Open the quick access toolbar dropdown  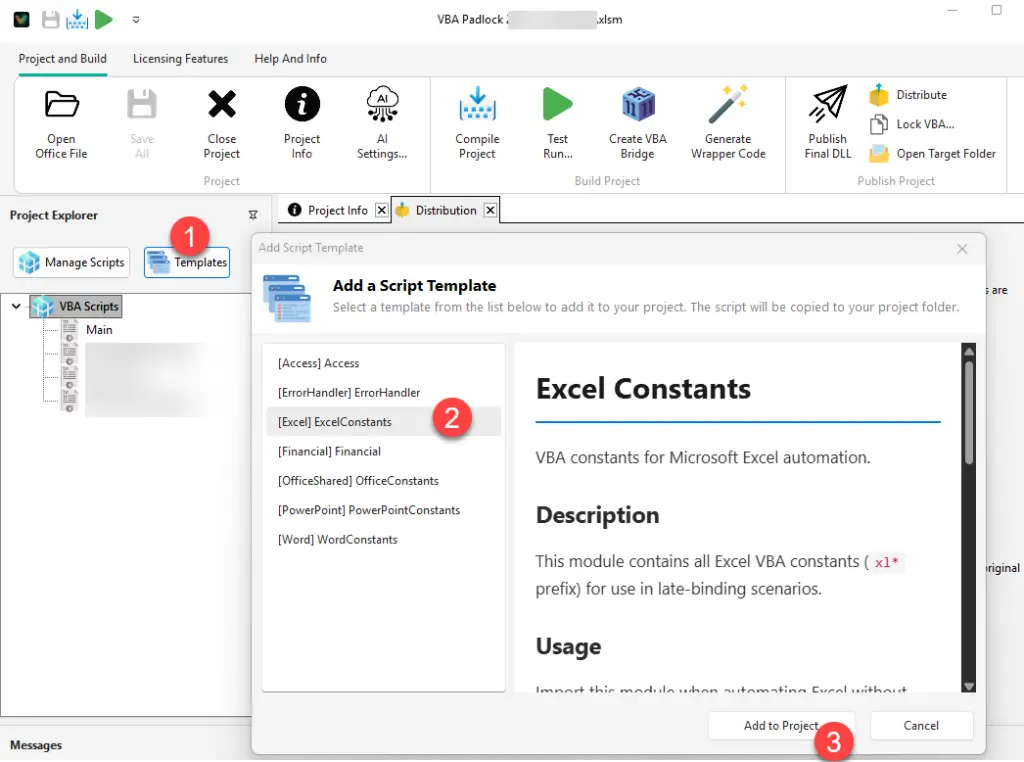point(136,19)
